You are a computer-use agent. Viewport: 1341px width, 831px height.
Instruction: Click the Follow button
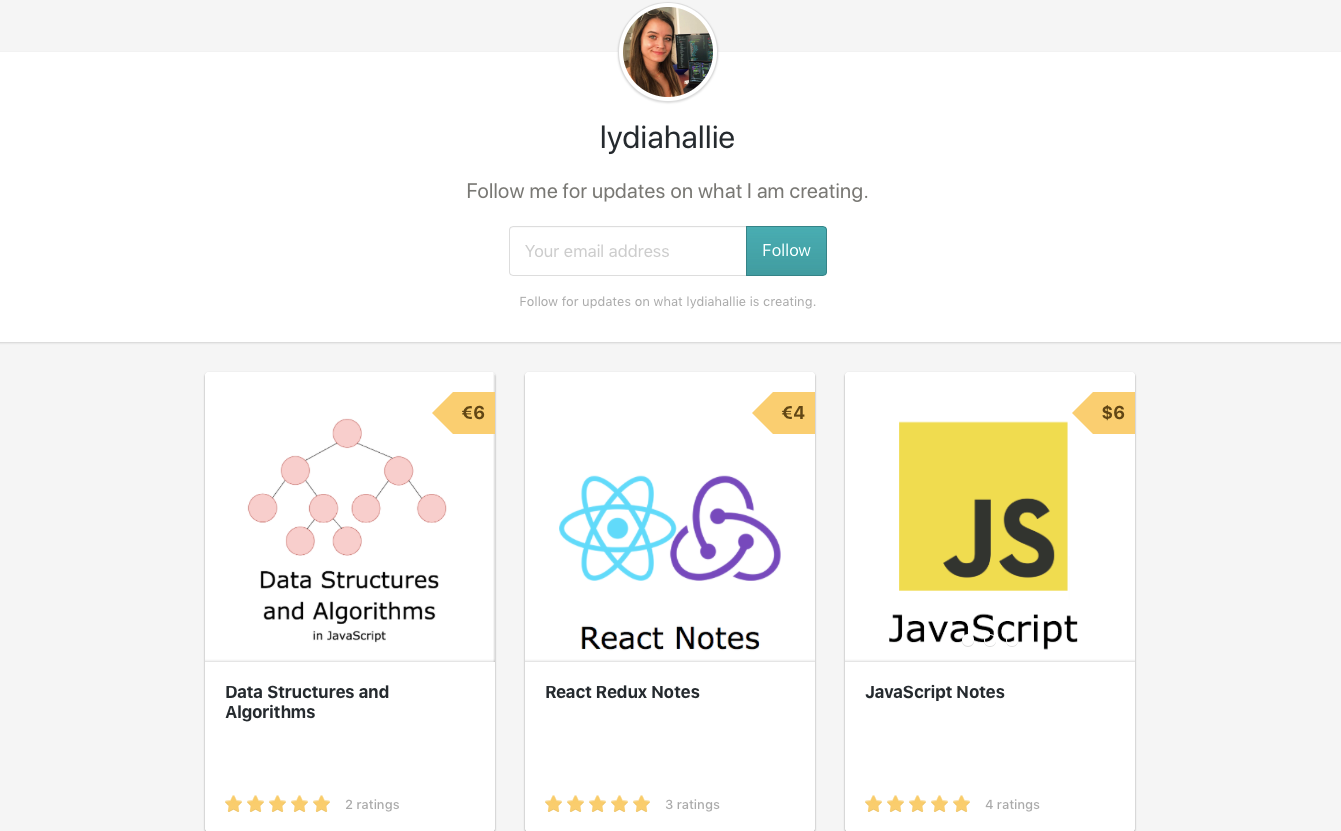click(786, 251)
